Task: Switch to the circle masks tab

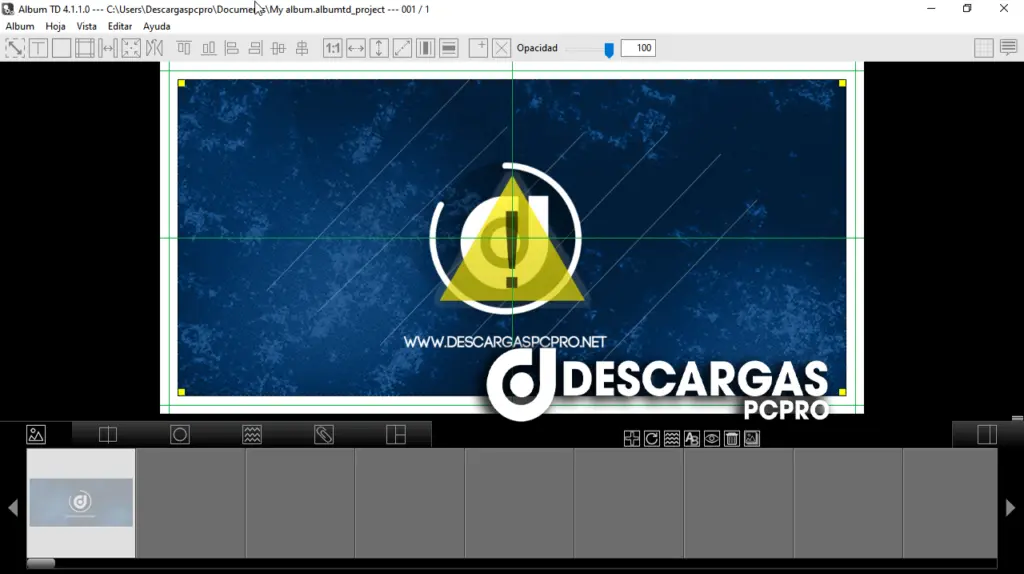Action: tap(180, 434)
